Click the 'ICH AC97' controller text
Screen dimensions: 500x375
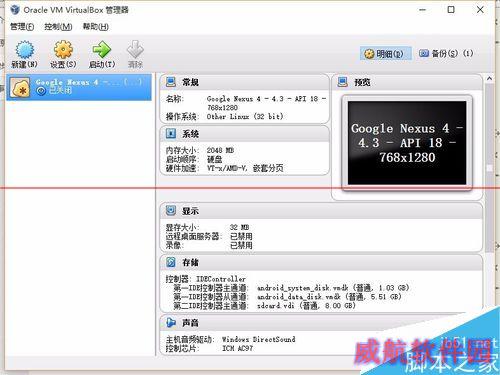[x=237, y=348]
